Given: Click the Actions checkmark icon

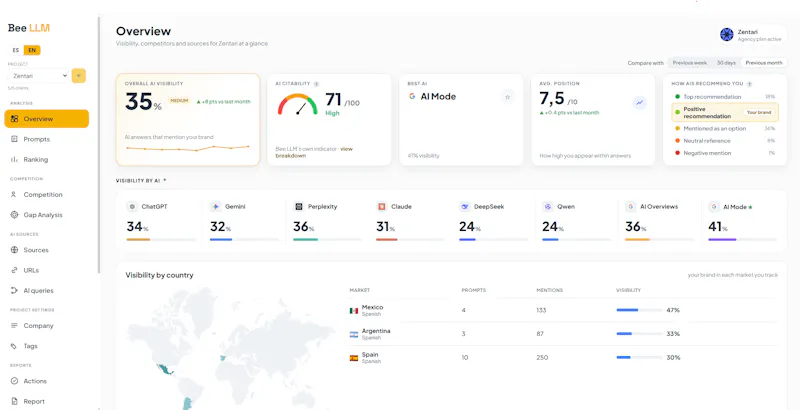Looking at the screenshot, I should click(14, 381).
